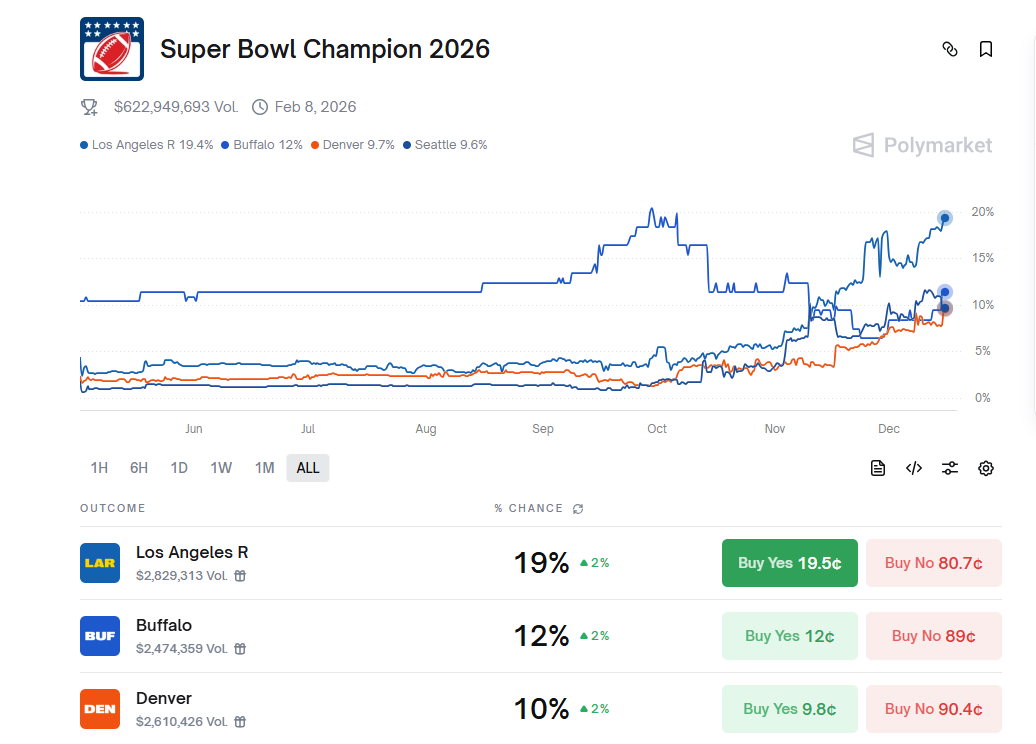
Task: Bookmark the Super Bowl Champion 2026 market
Action: [x=986, y=48]
